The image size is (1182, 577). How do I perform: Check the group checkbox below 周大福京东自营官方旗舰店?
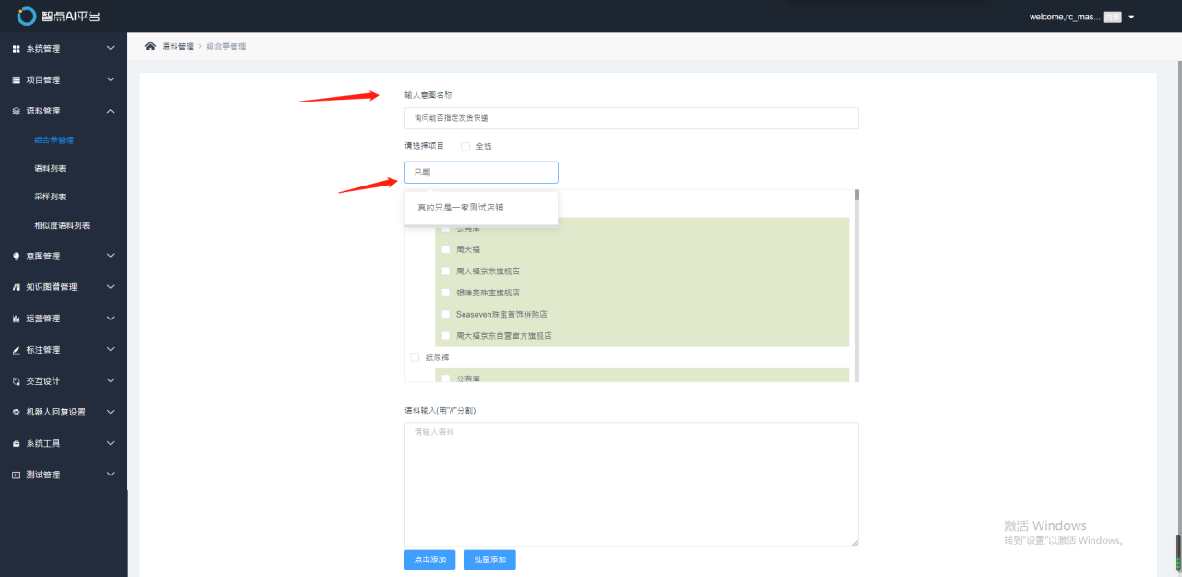(415, 358)
